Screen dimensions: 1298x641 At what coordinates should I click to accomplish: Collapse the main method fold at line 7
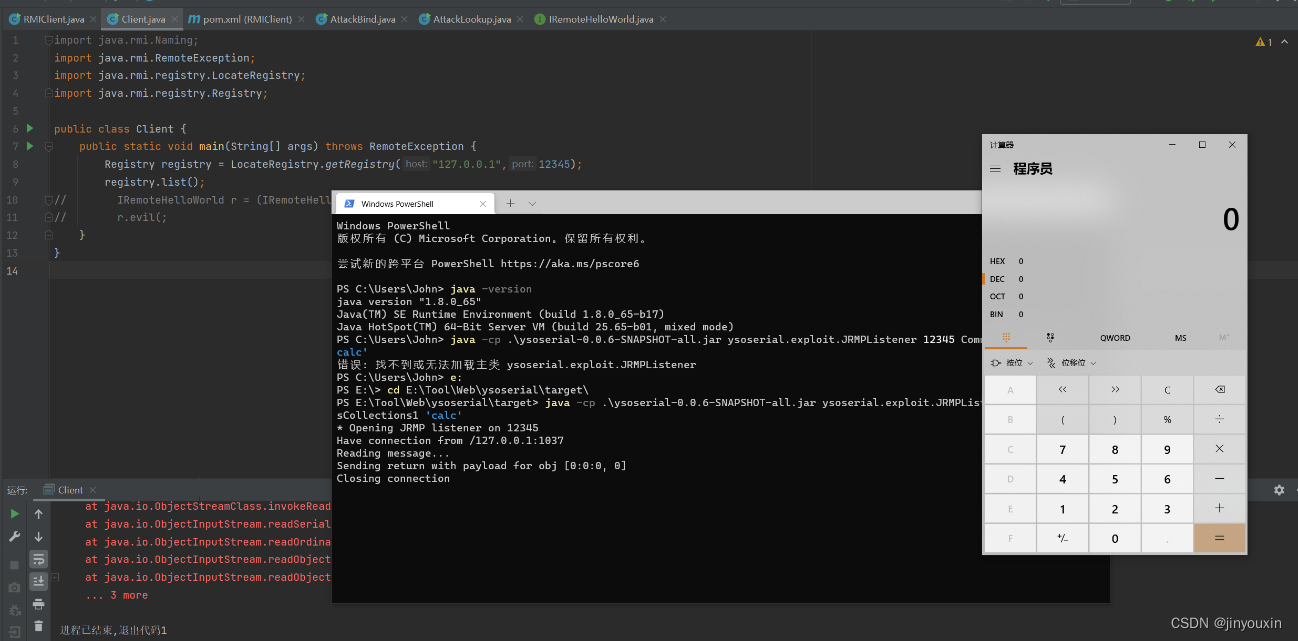tap(47, 146)
